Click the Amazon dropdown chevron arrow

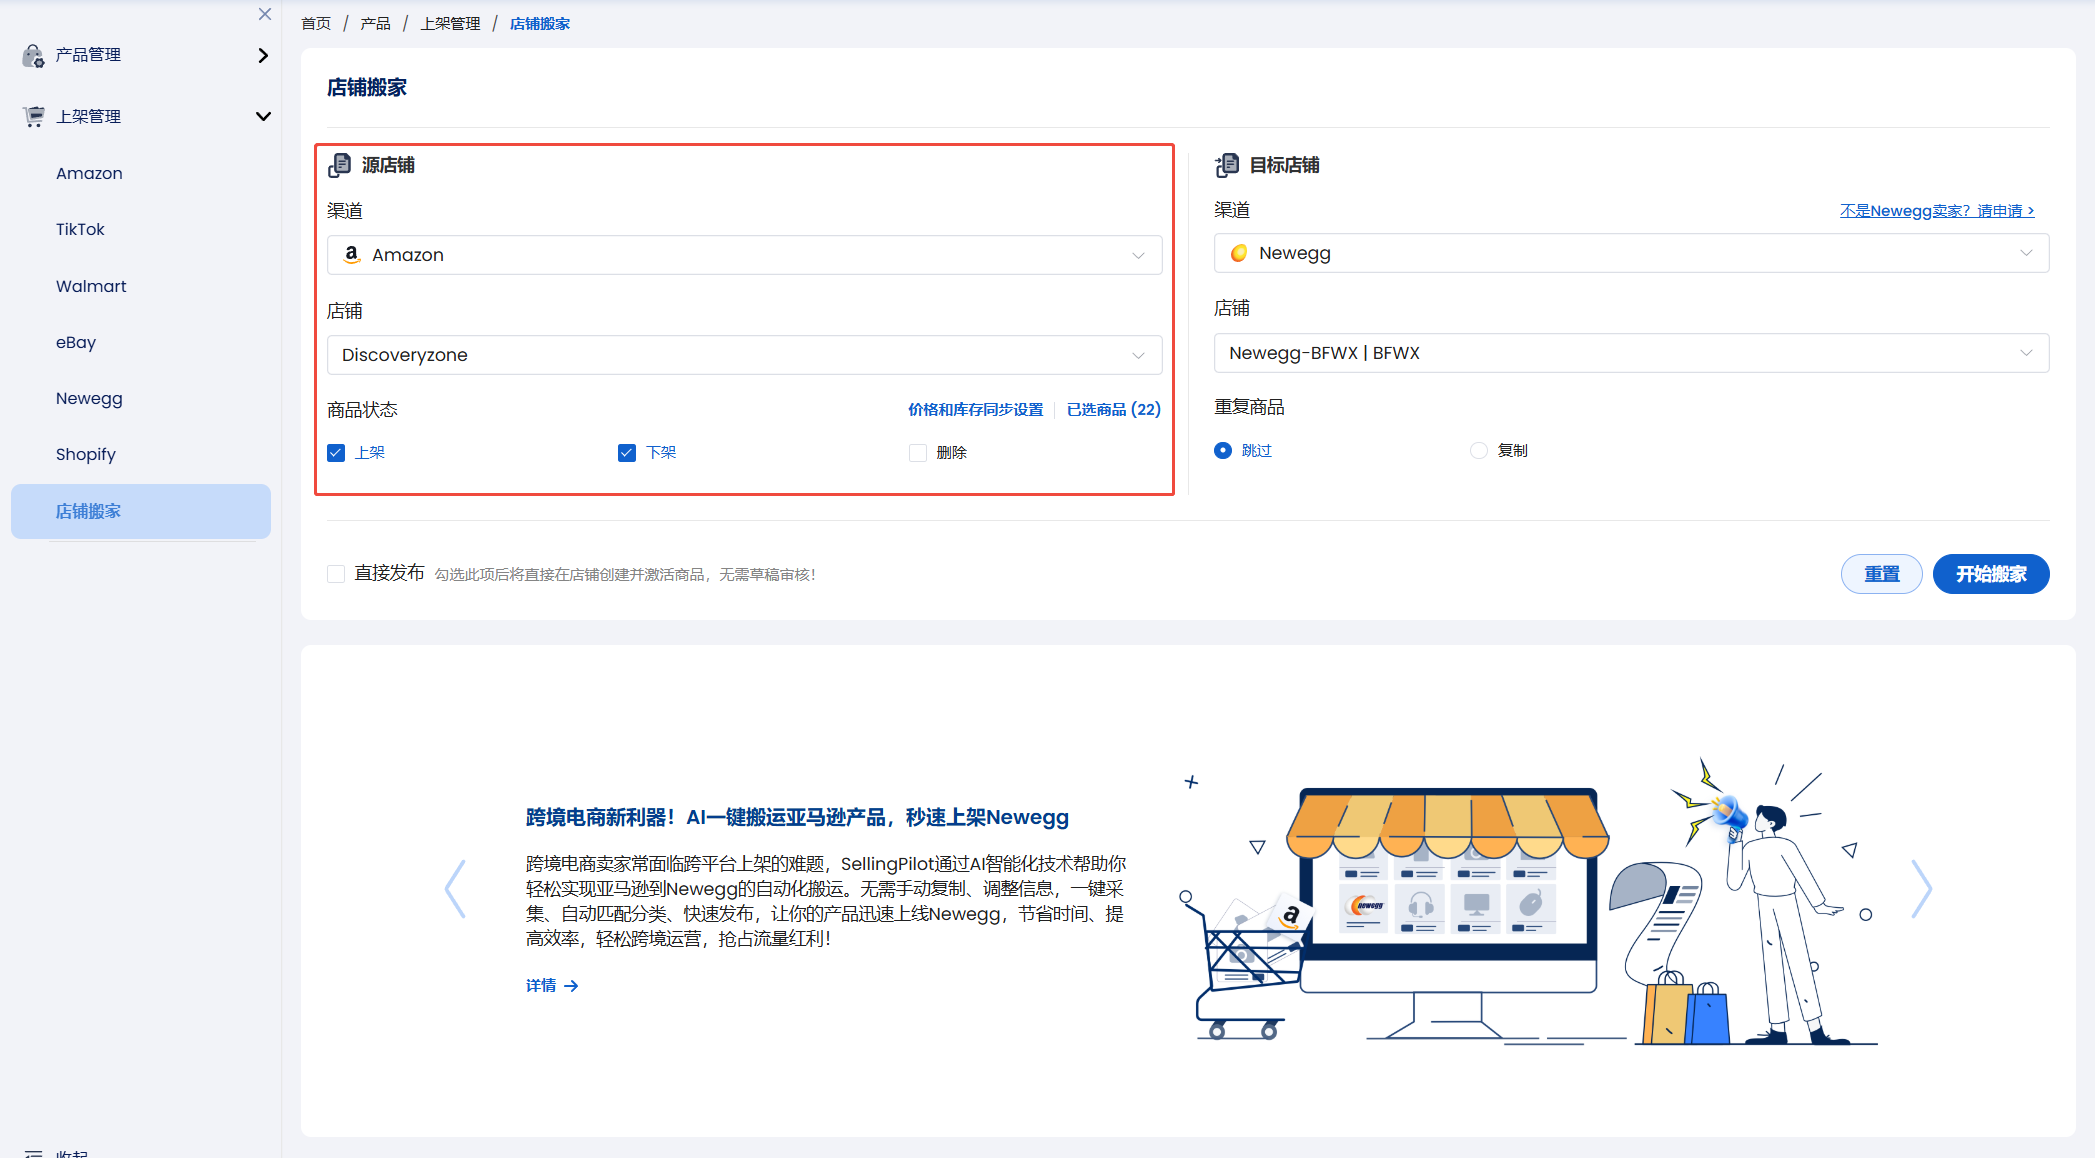pos(1138,255)
